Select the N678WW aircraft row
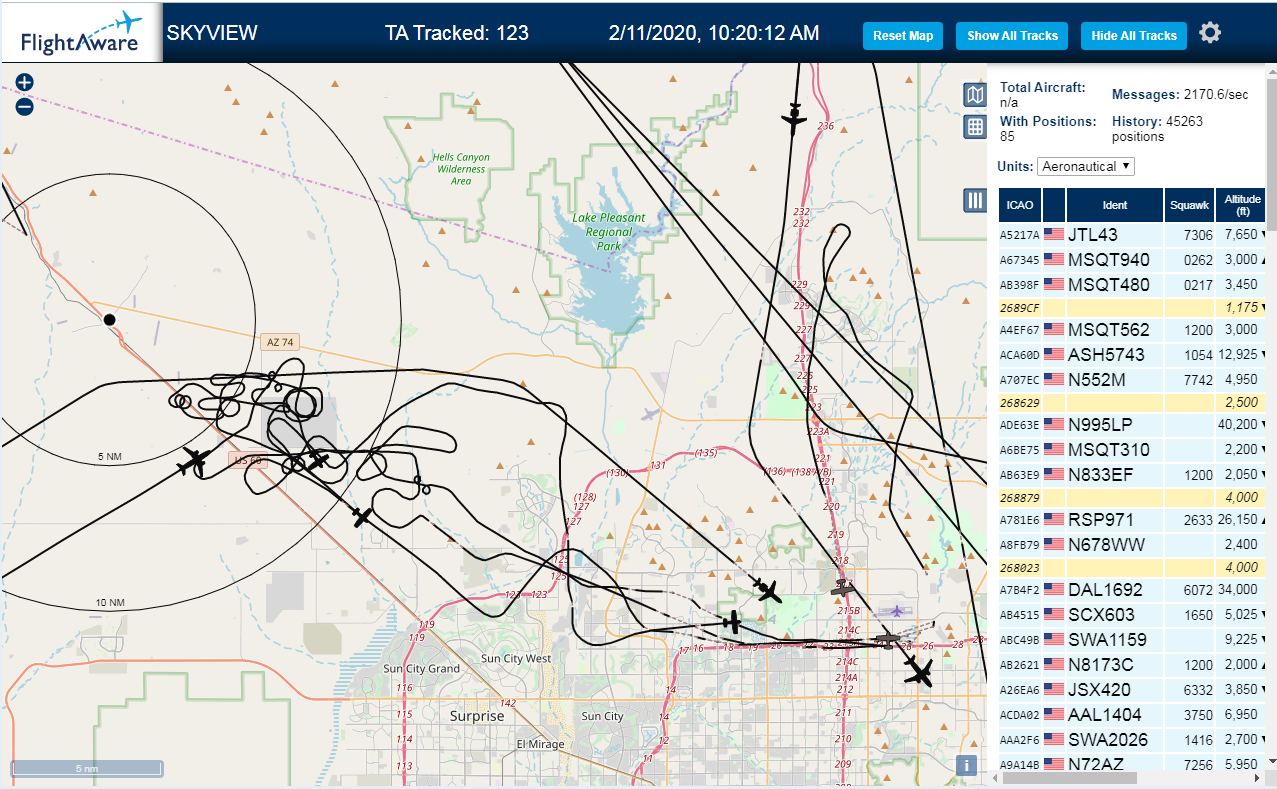This screenshot has width=1277, height=789. (x=1132, y=544)
